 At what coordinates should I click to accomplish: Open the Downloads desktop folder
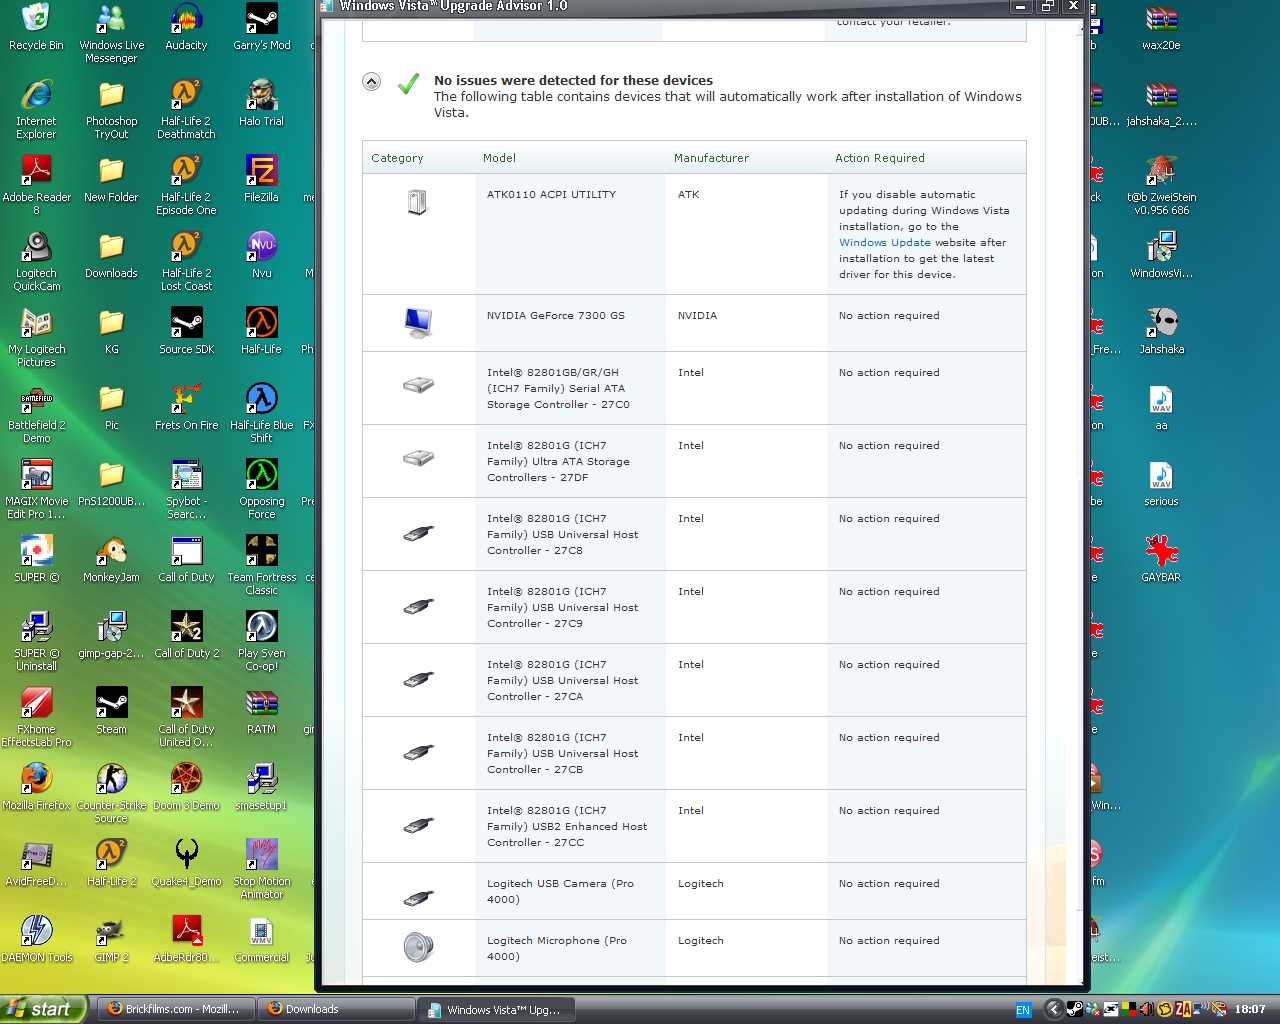coord(111,256)
